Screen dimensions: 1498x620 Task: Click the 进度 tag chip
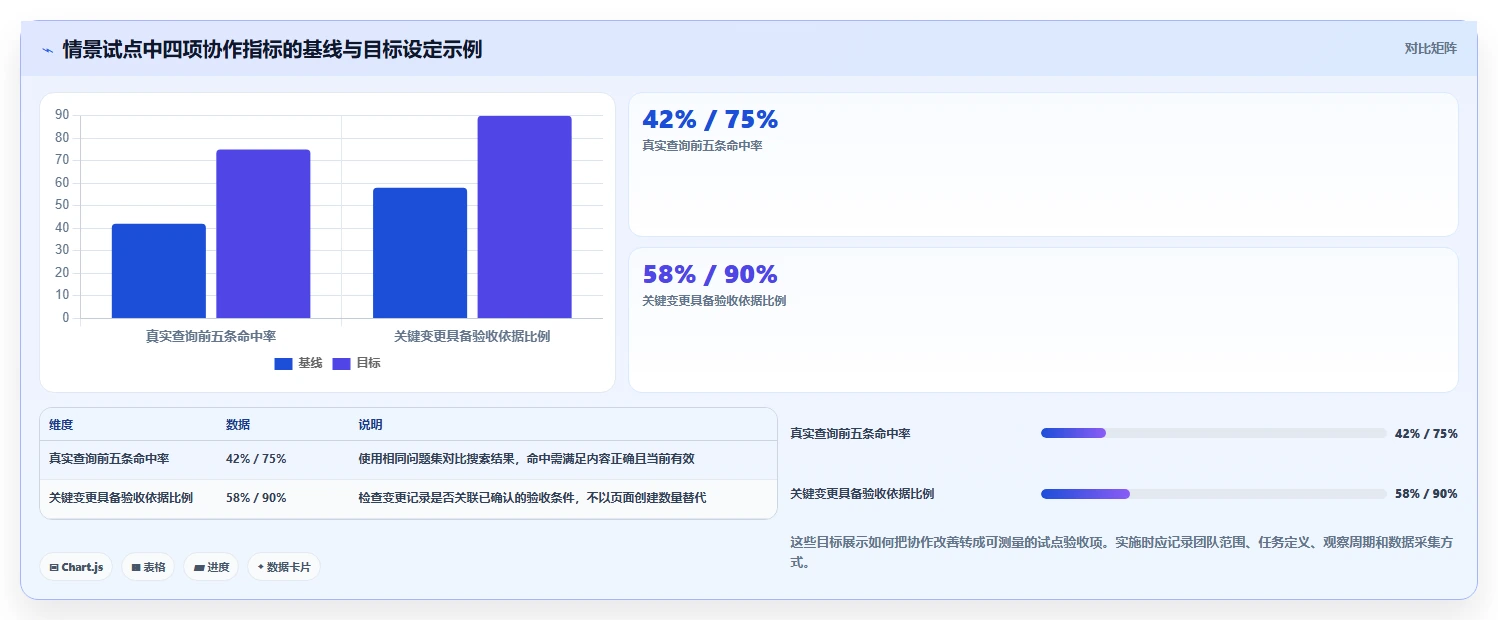[211, 567]
